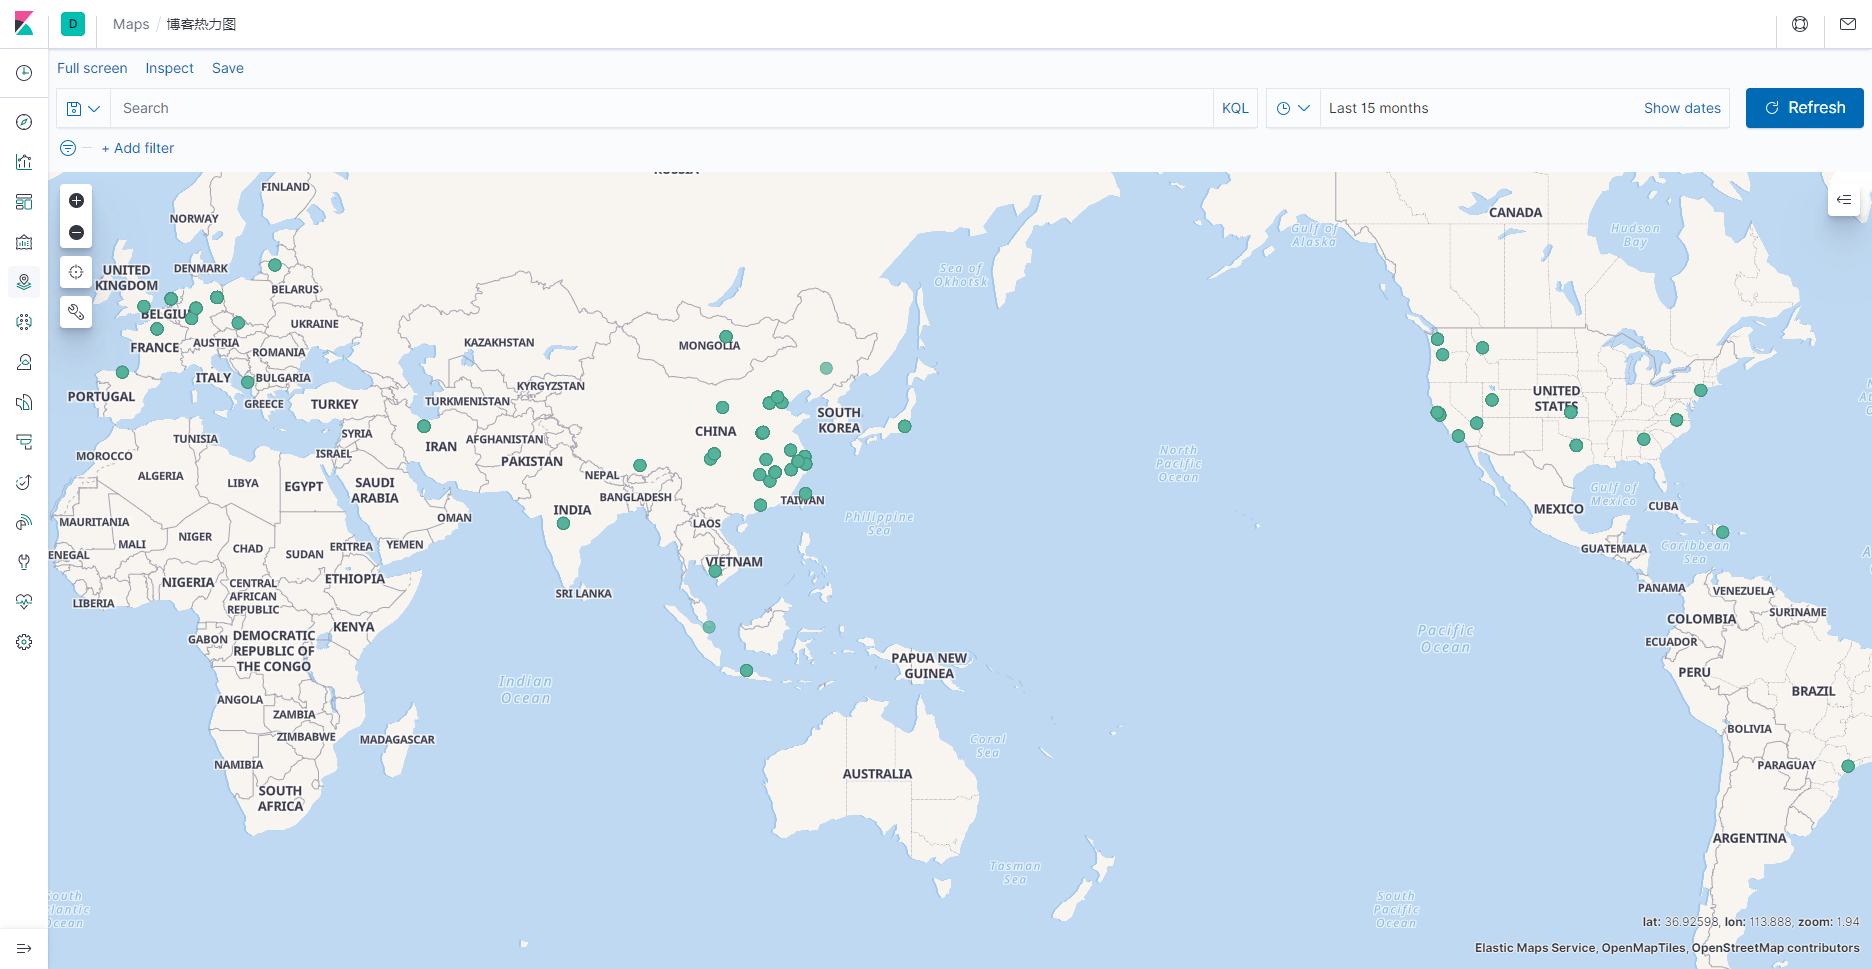Open Infrastructure icon in sidebar

tap(24, 362)
